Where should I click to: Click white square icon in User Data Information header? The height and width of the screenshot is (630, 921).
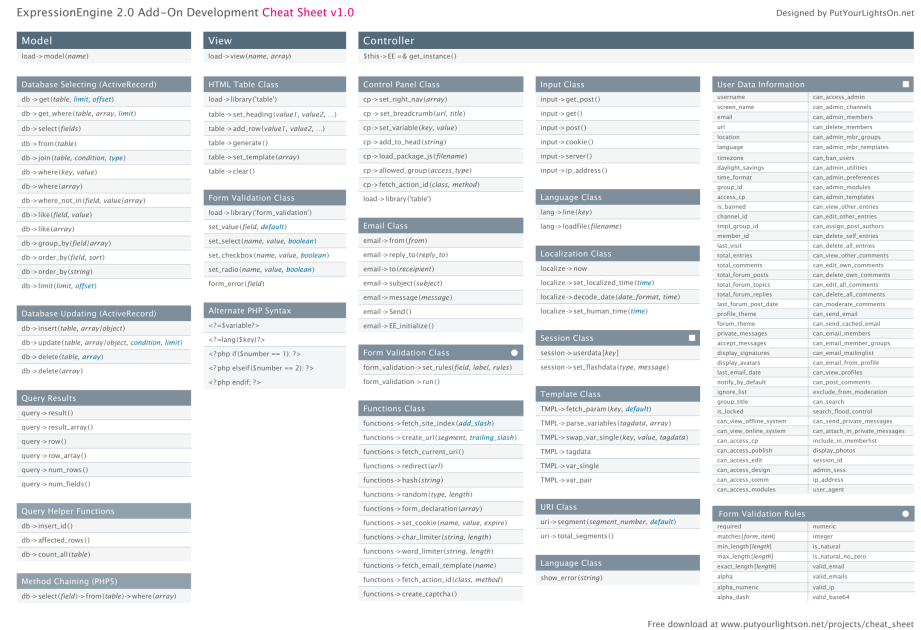pos(905,85)
